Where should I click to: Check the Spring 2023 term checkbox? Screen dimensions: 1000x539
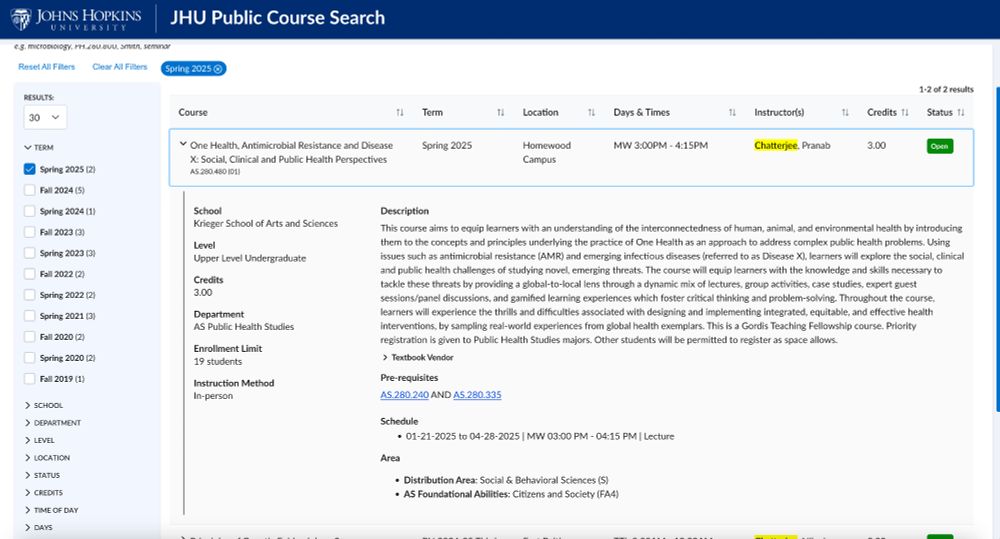(29, 253)
